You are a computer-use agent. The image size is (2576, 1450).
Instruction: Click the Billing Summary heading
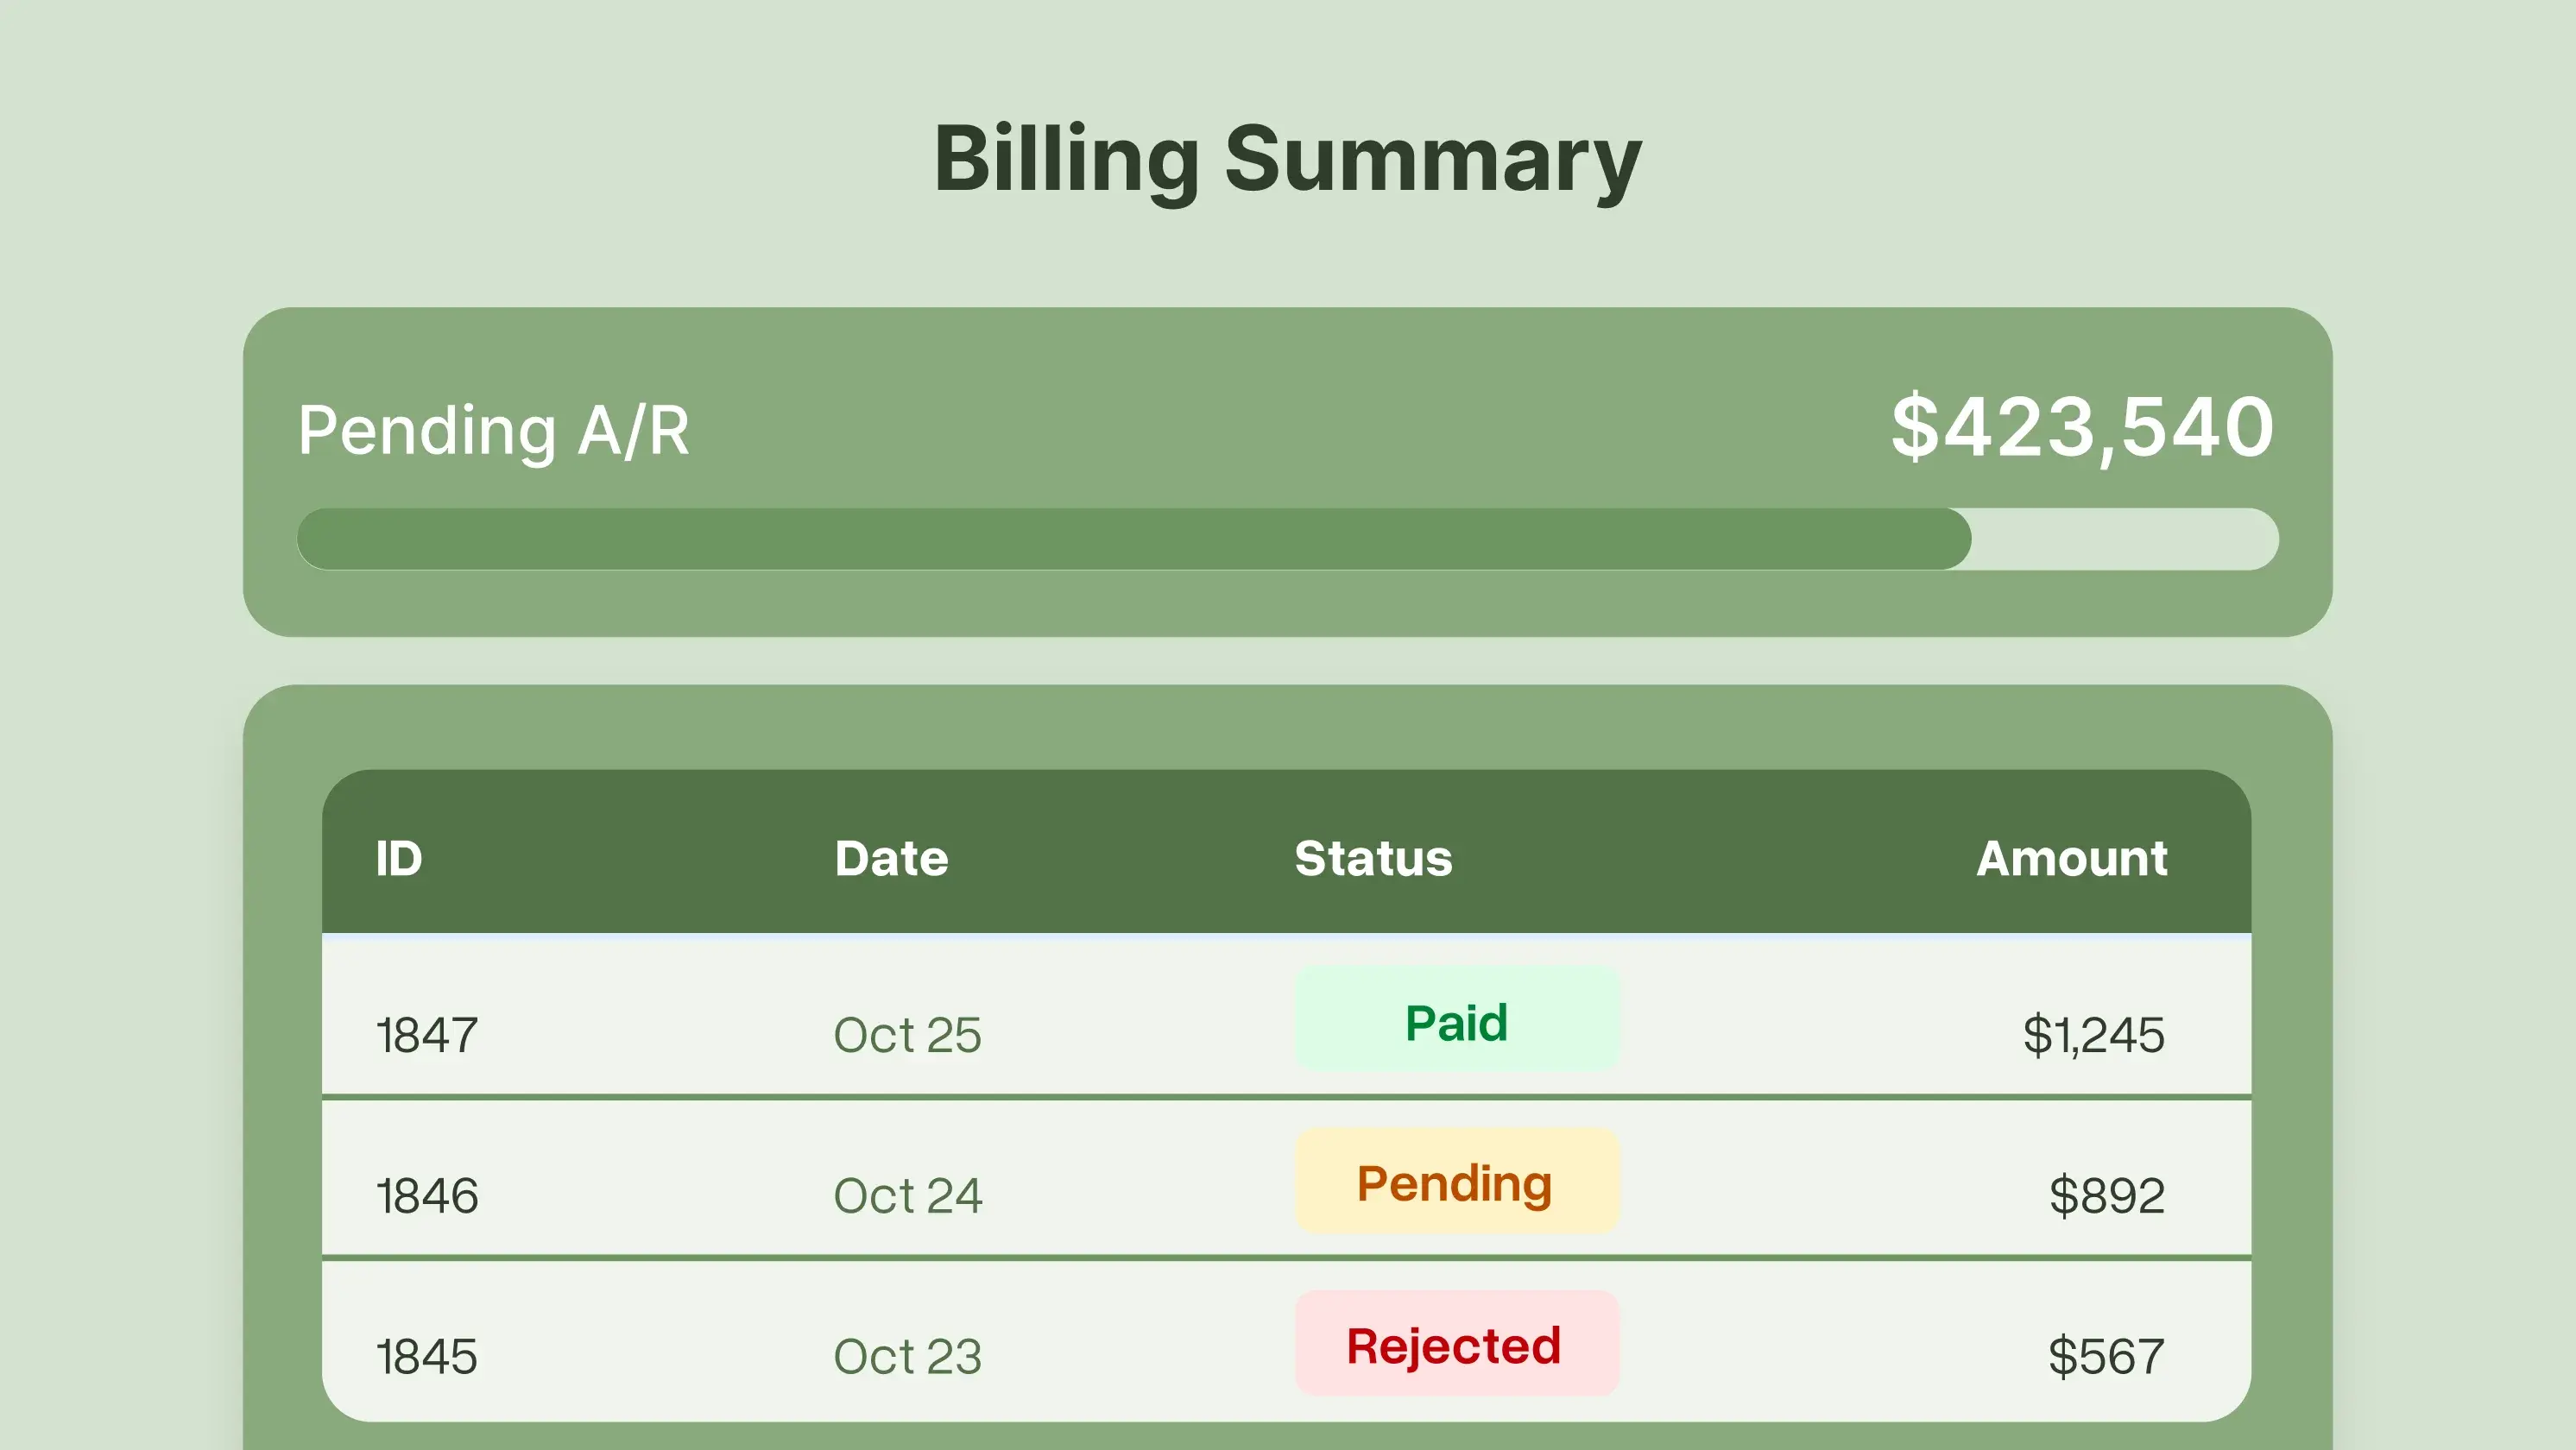pos(1287,160)
